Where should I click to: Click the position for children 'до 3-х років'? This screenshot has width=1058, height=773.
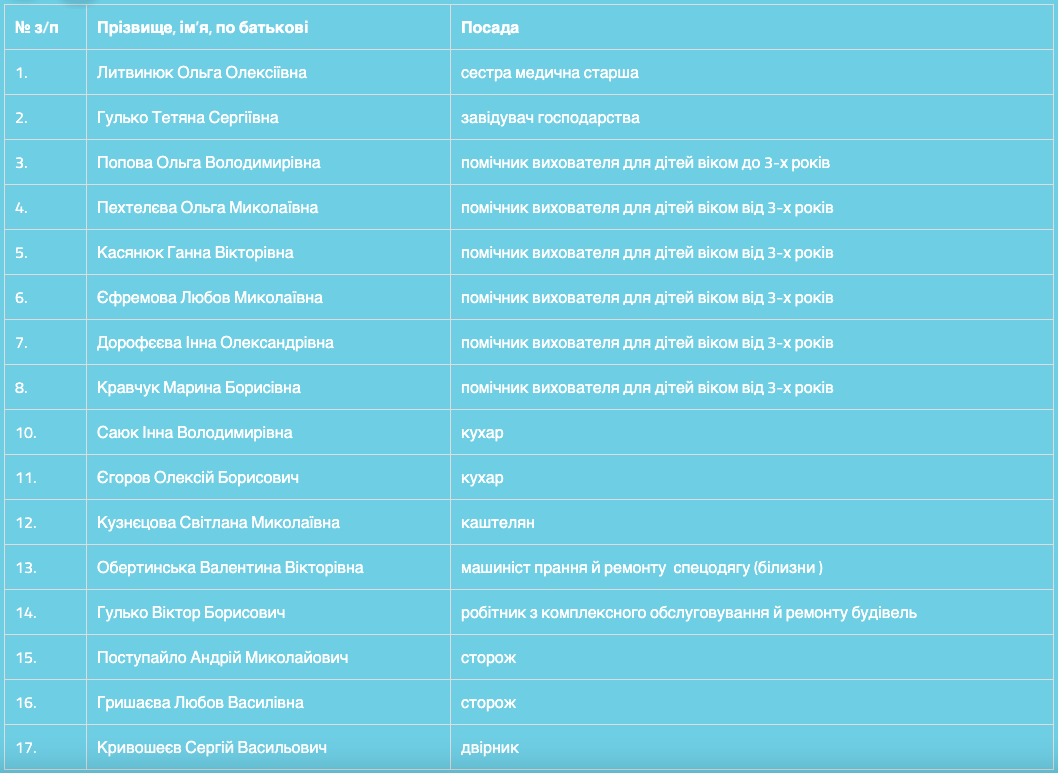(x=645, y=162)
